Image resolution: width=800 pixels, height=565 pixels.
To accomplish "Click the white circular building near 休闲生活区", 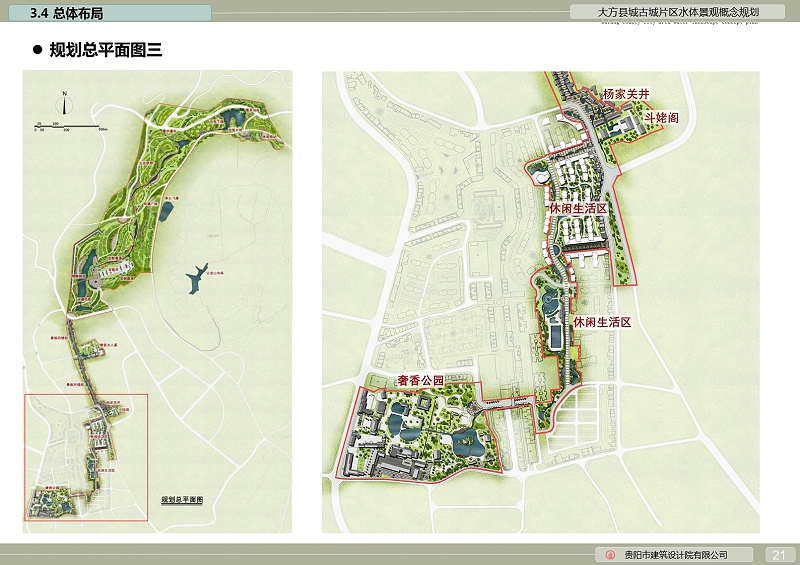I will (x=541, y=176).
